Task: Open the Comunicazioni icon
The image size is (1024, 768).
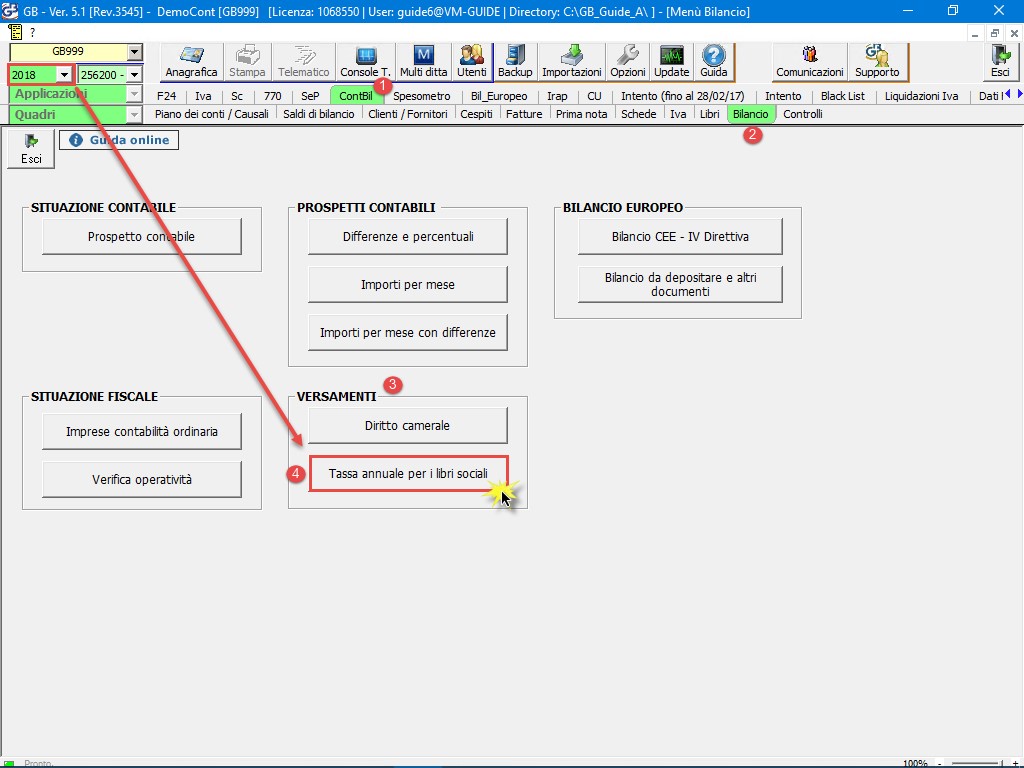Action: pyautogui.click(x=810, y=61)
